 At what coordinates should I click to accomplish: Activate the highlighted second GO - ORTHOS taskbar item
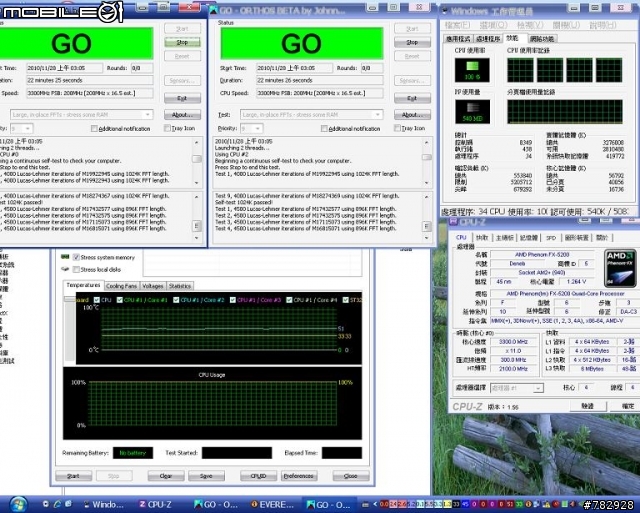click(x=328, y=505)
